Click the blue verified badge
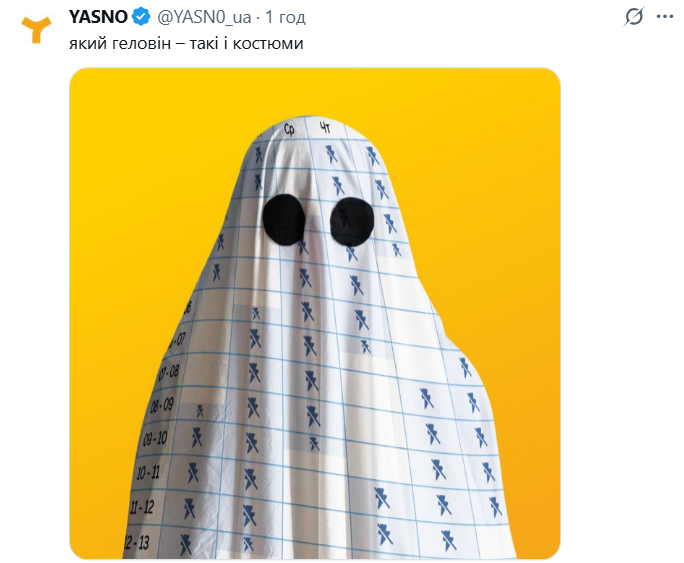684x563 pixels. 141,17
